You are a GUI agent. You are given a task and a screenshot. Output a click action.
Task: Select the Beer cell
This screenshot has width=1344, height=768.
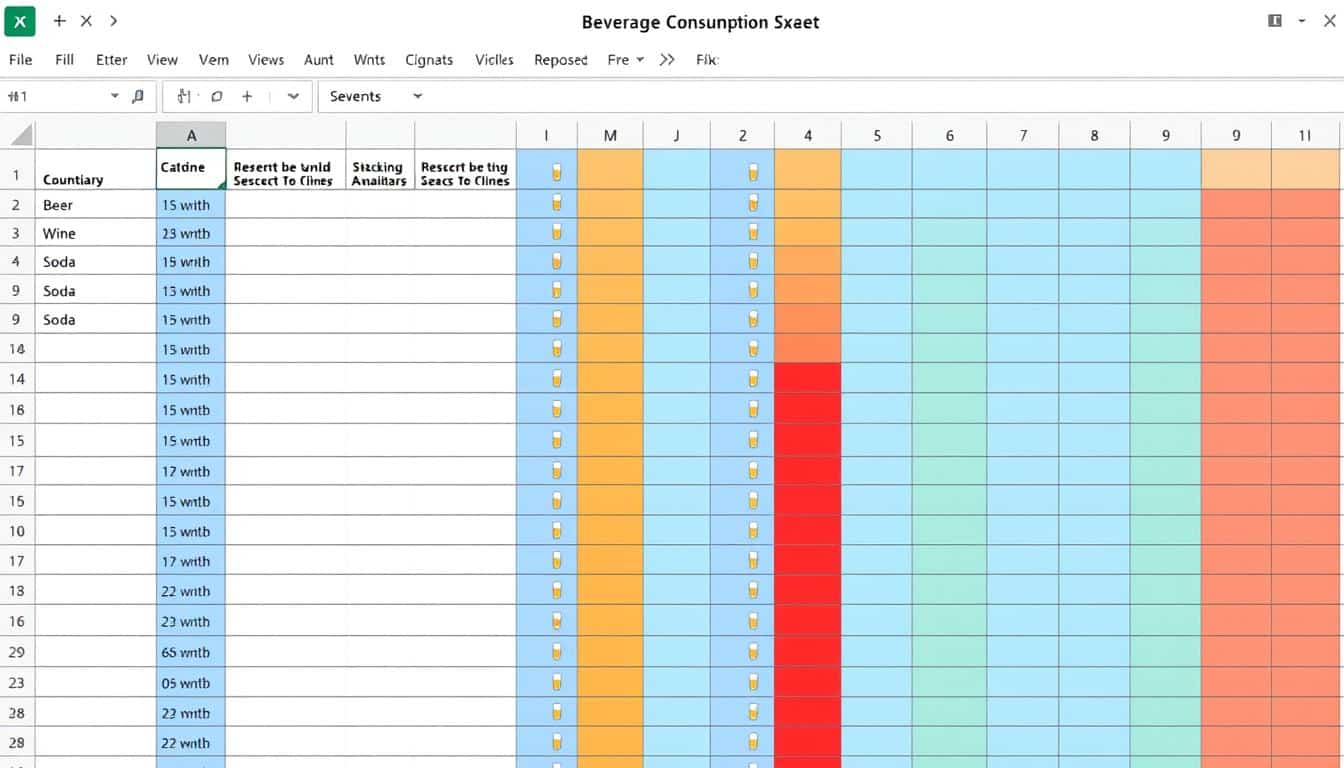(95, 204)
